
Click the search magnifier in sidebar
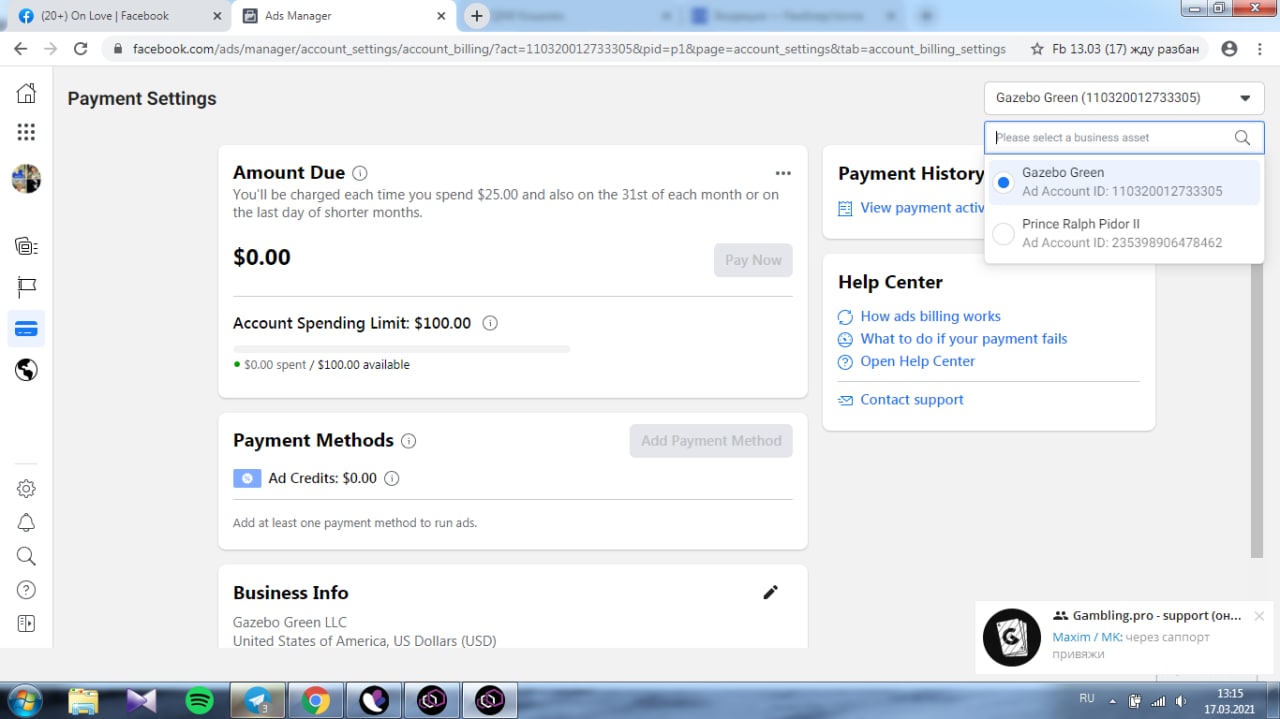[x=26, y=556]
